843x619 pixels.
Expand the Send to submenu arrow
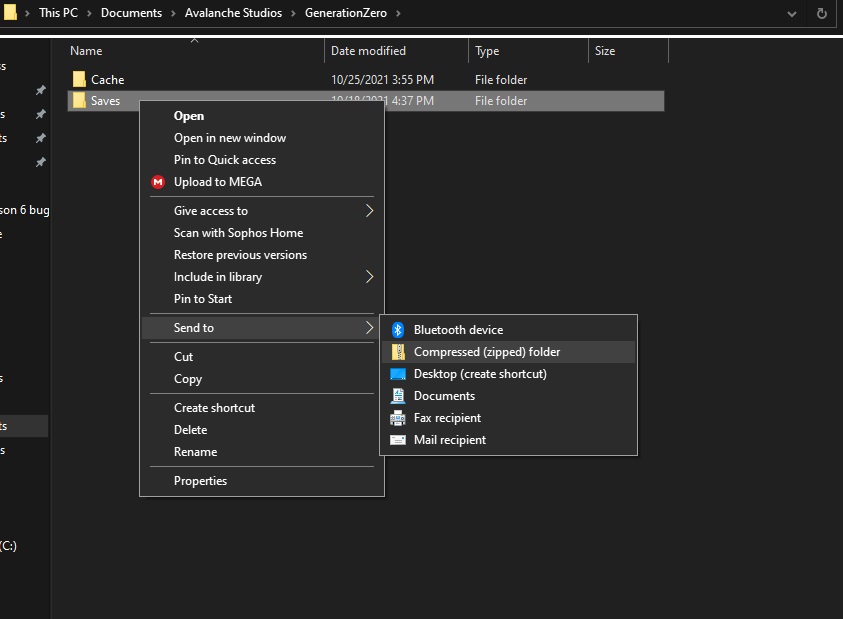(369, 328)
